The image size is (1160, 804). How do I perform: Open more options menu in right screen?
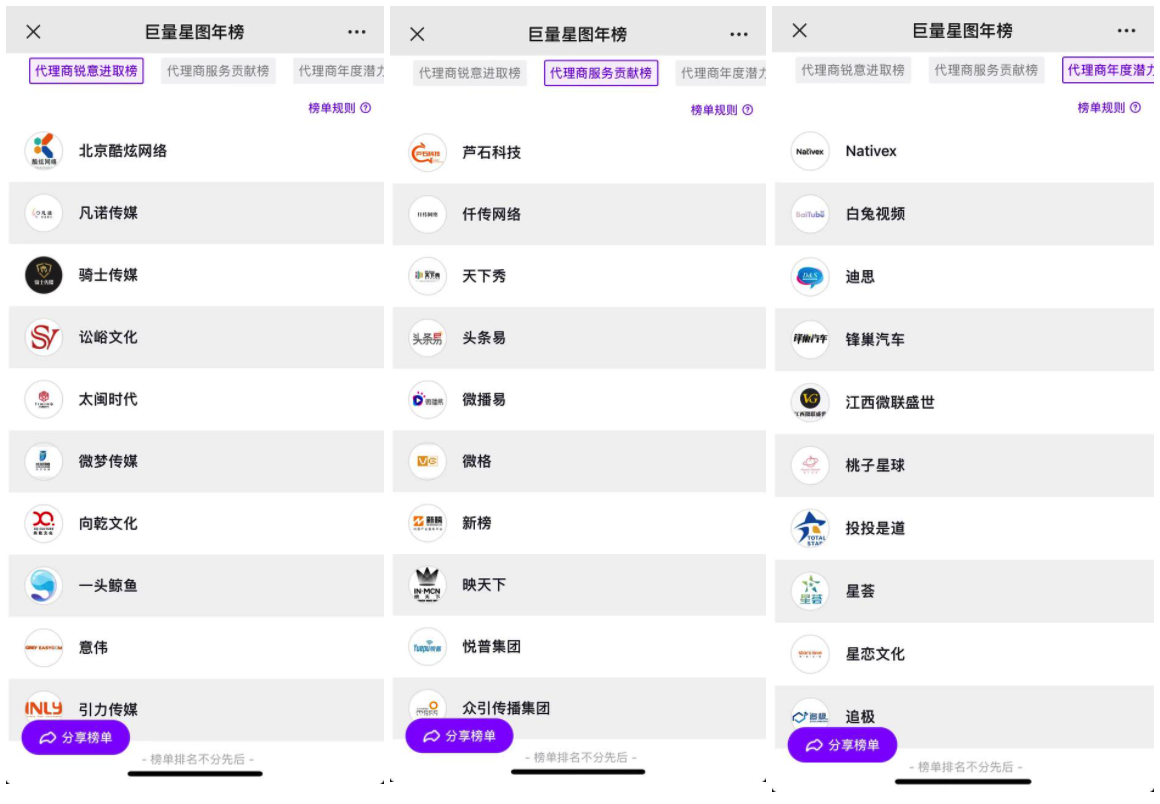point(1126,30)
